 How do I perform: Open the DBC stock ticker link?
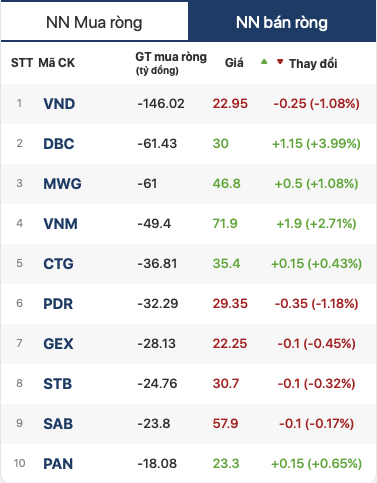[59, 144]
